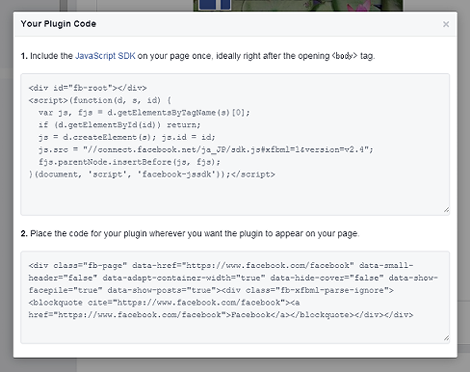Click the '<div class="fb-page"' first code line

pos(221,266)
